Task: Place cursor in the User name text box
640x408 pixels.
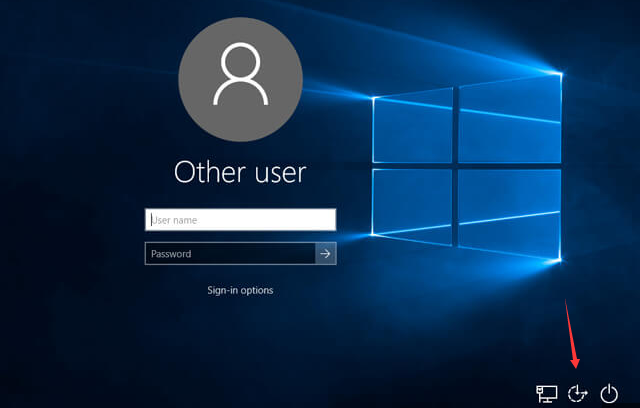Action: [240, 220]
